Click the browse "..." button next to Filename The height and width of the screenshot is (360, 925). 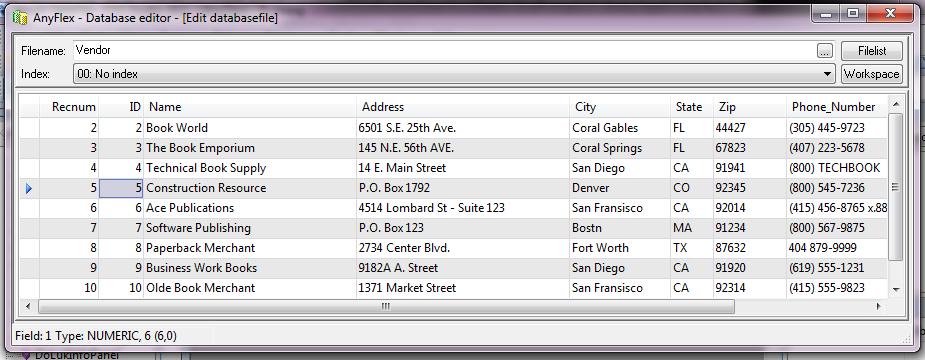[825, 51]
